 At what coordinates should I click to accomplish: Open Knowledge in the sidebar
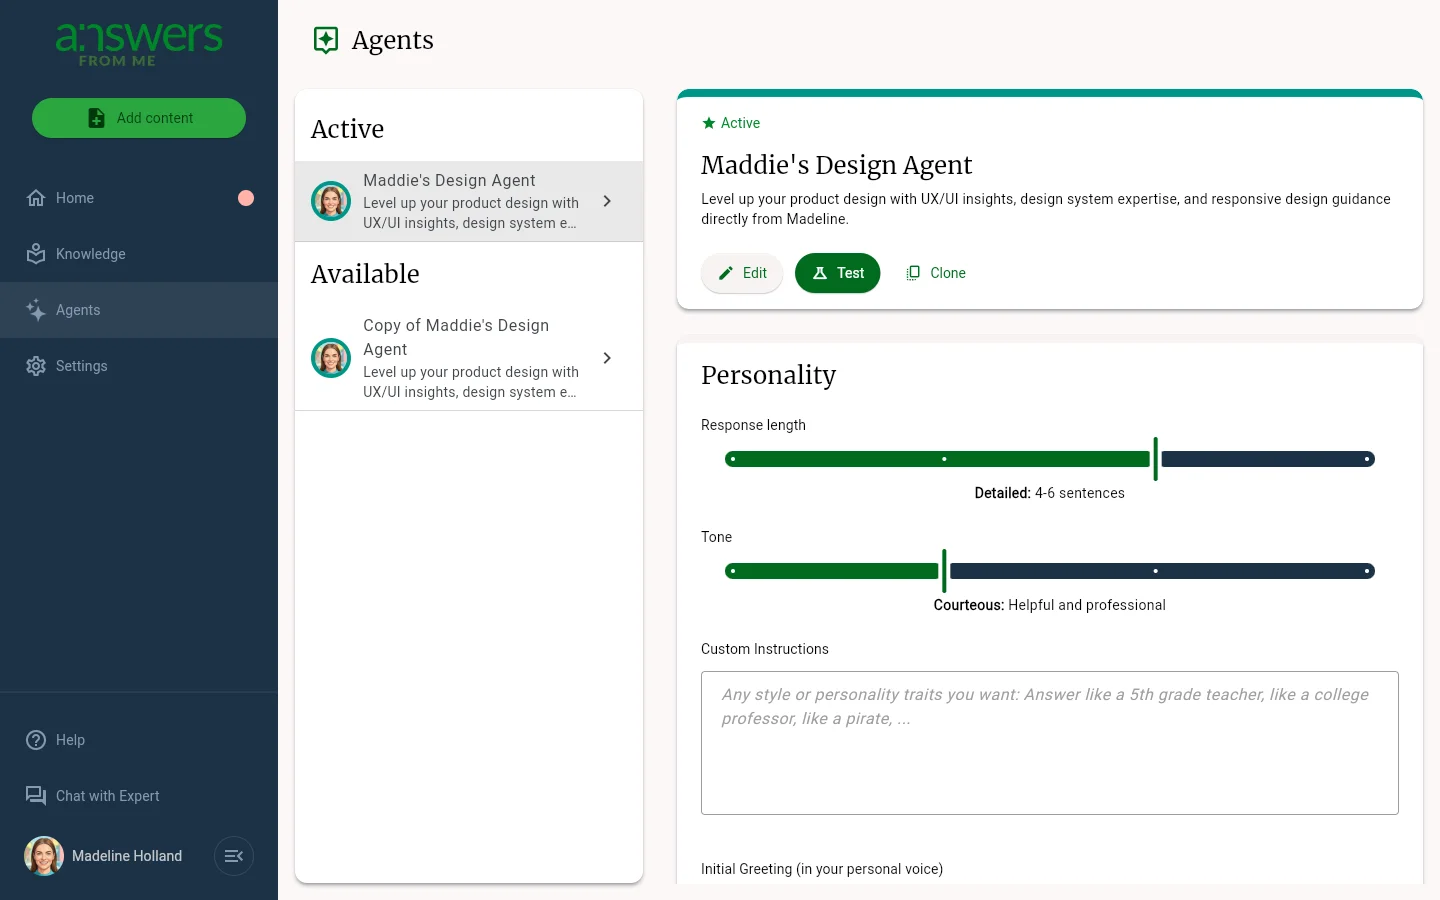click(x=139, y=254)
